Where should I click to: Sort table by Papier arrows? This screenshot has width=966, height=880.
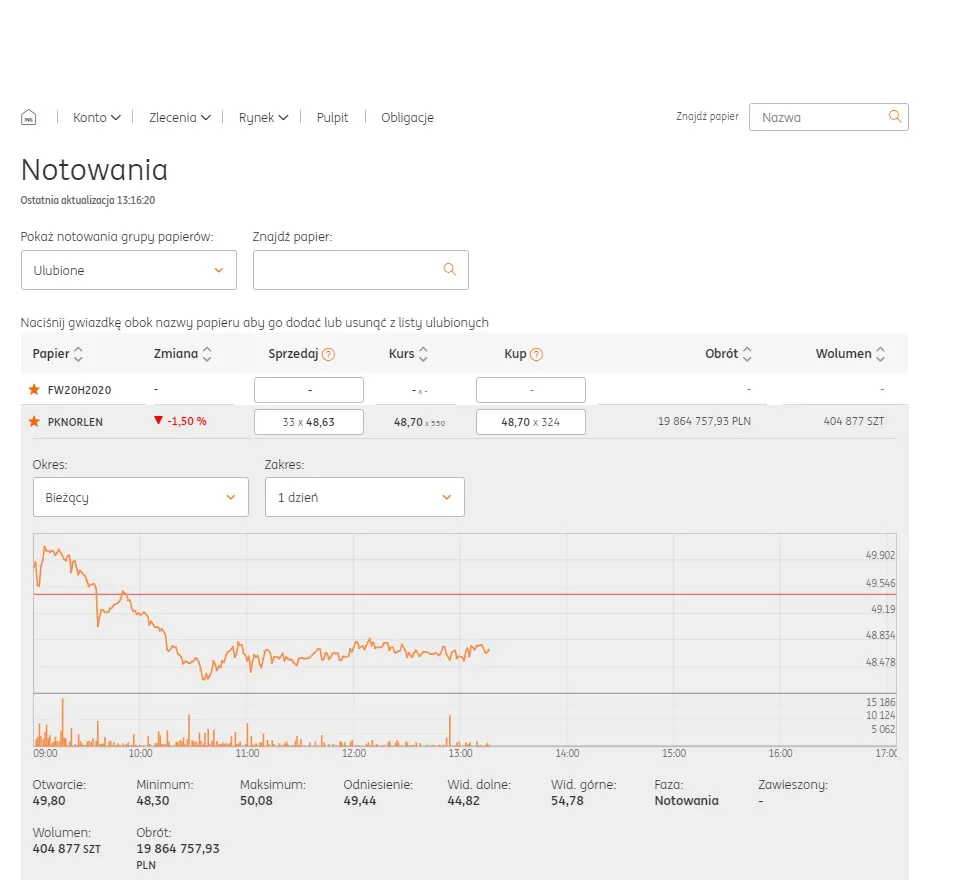(78, 354)
